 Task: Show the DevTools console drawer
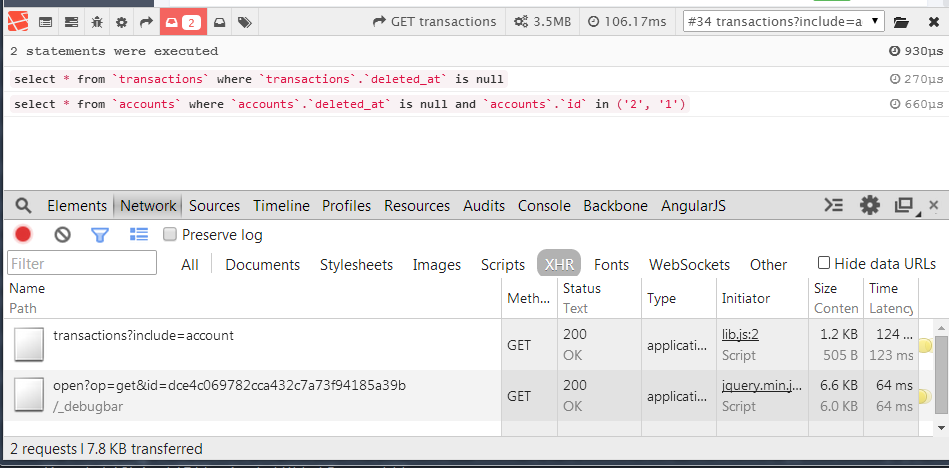click(833, 205)
